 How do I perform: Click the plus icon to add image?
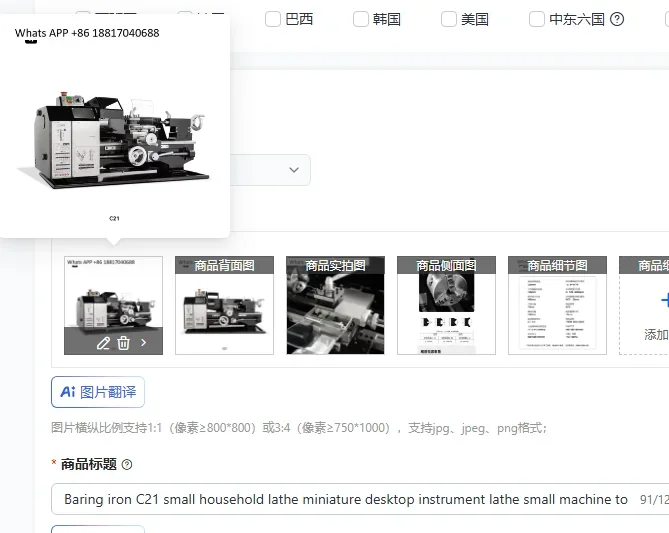(x=665, y=300)
